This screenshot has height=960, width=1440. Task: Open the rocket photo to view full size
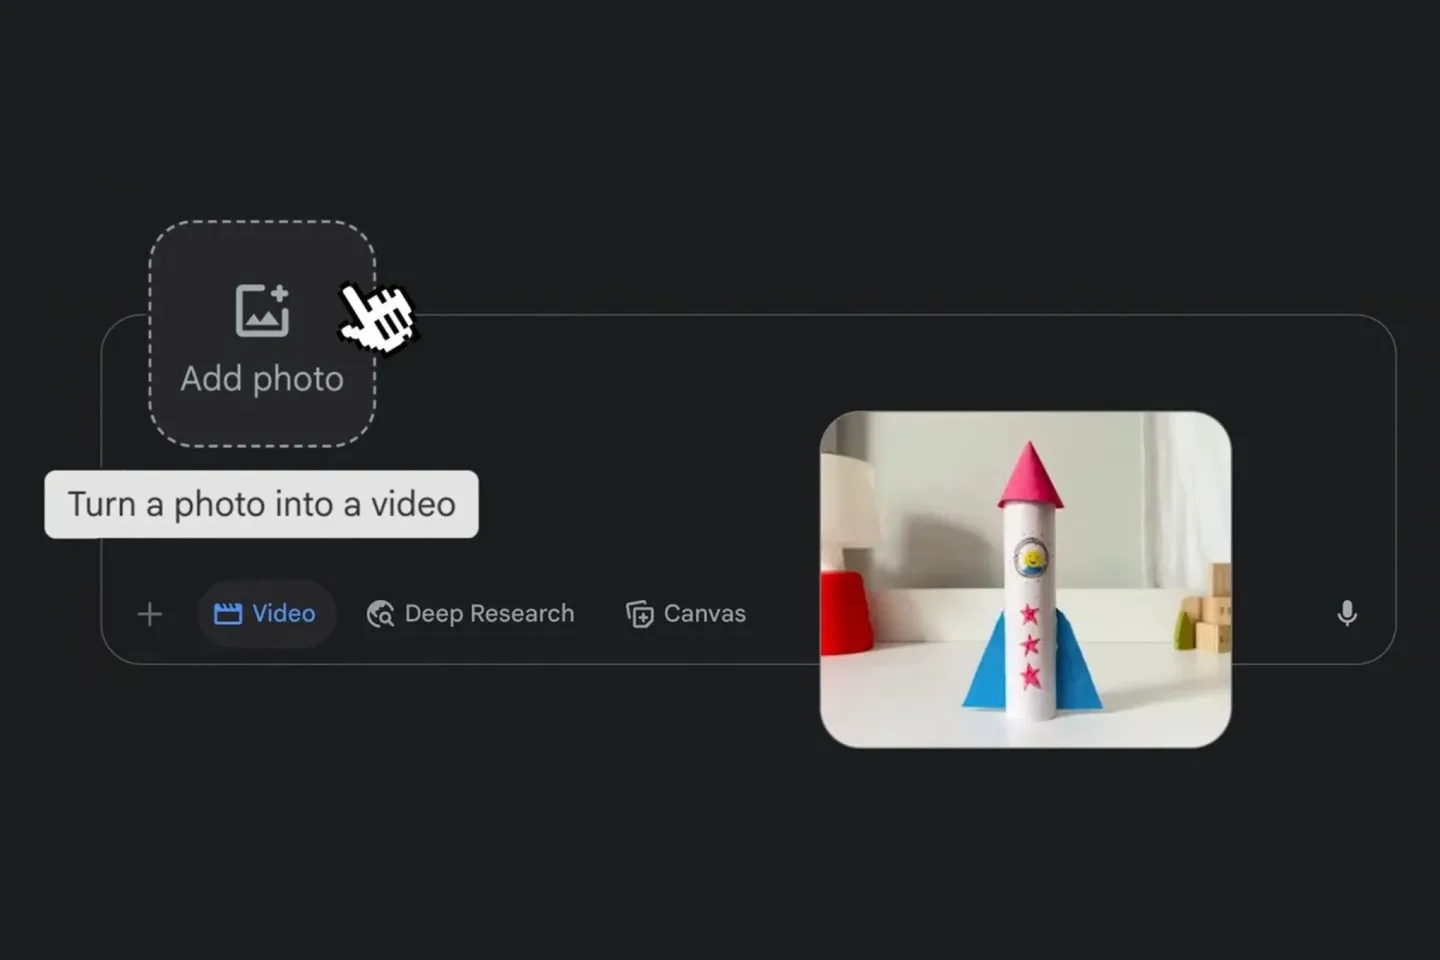[1024, 578]
